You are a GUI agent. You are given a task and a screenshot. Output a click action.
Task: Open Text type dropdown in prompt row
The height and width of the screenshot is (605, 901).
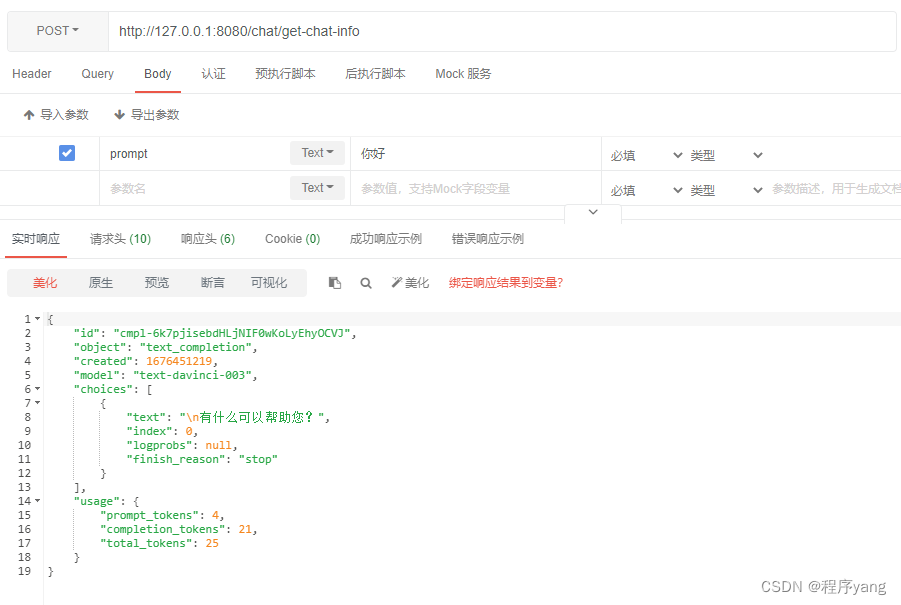coord(317,153)
